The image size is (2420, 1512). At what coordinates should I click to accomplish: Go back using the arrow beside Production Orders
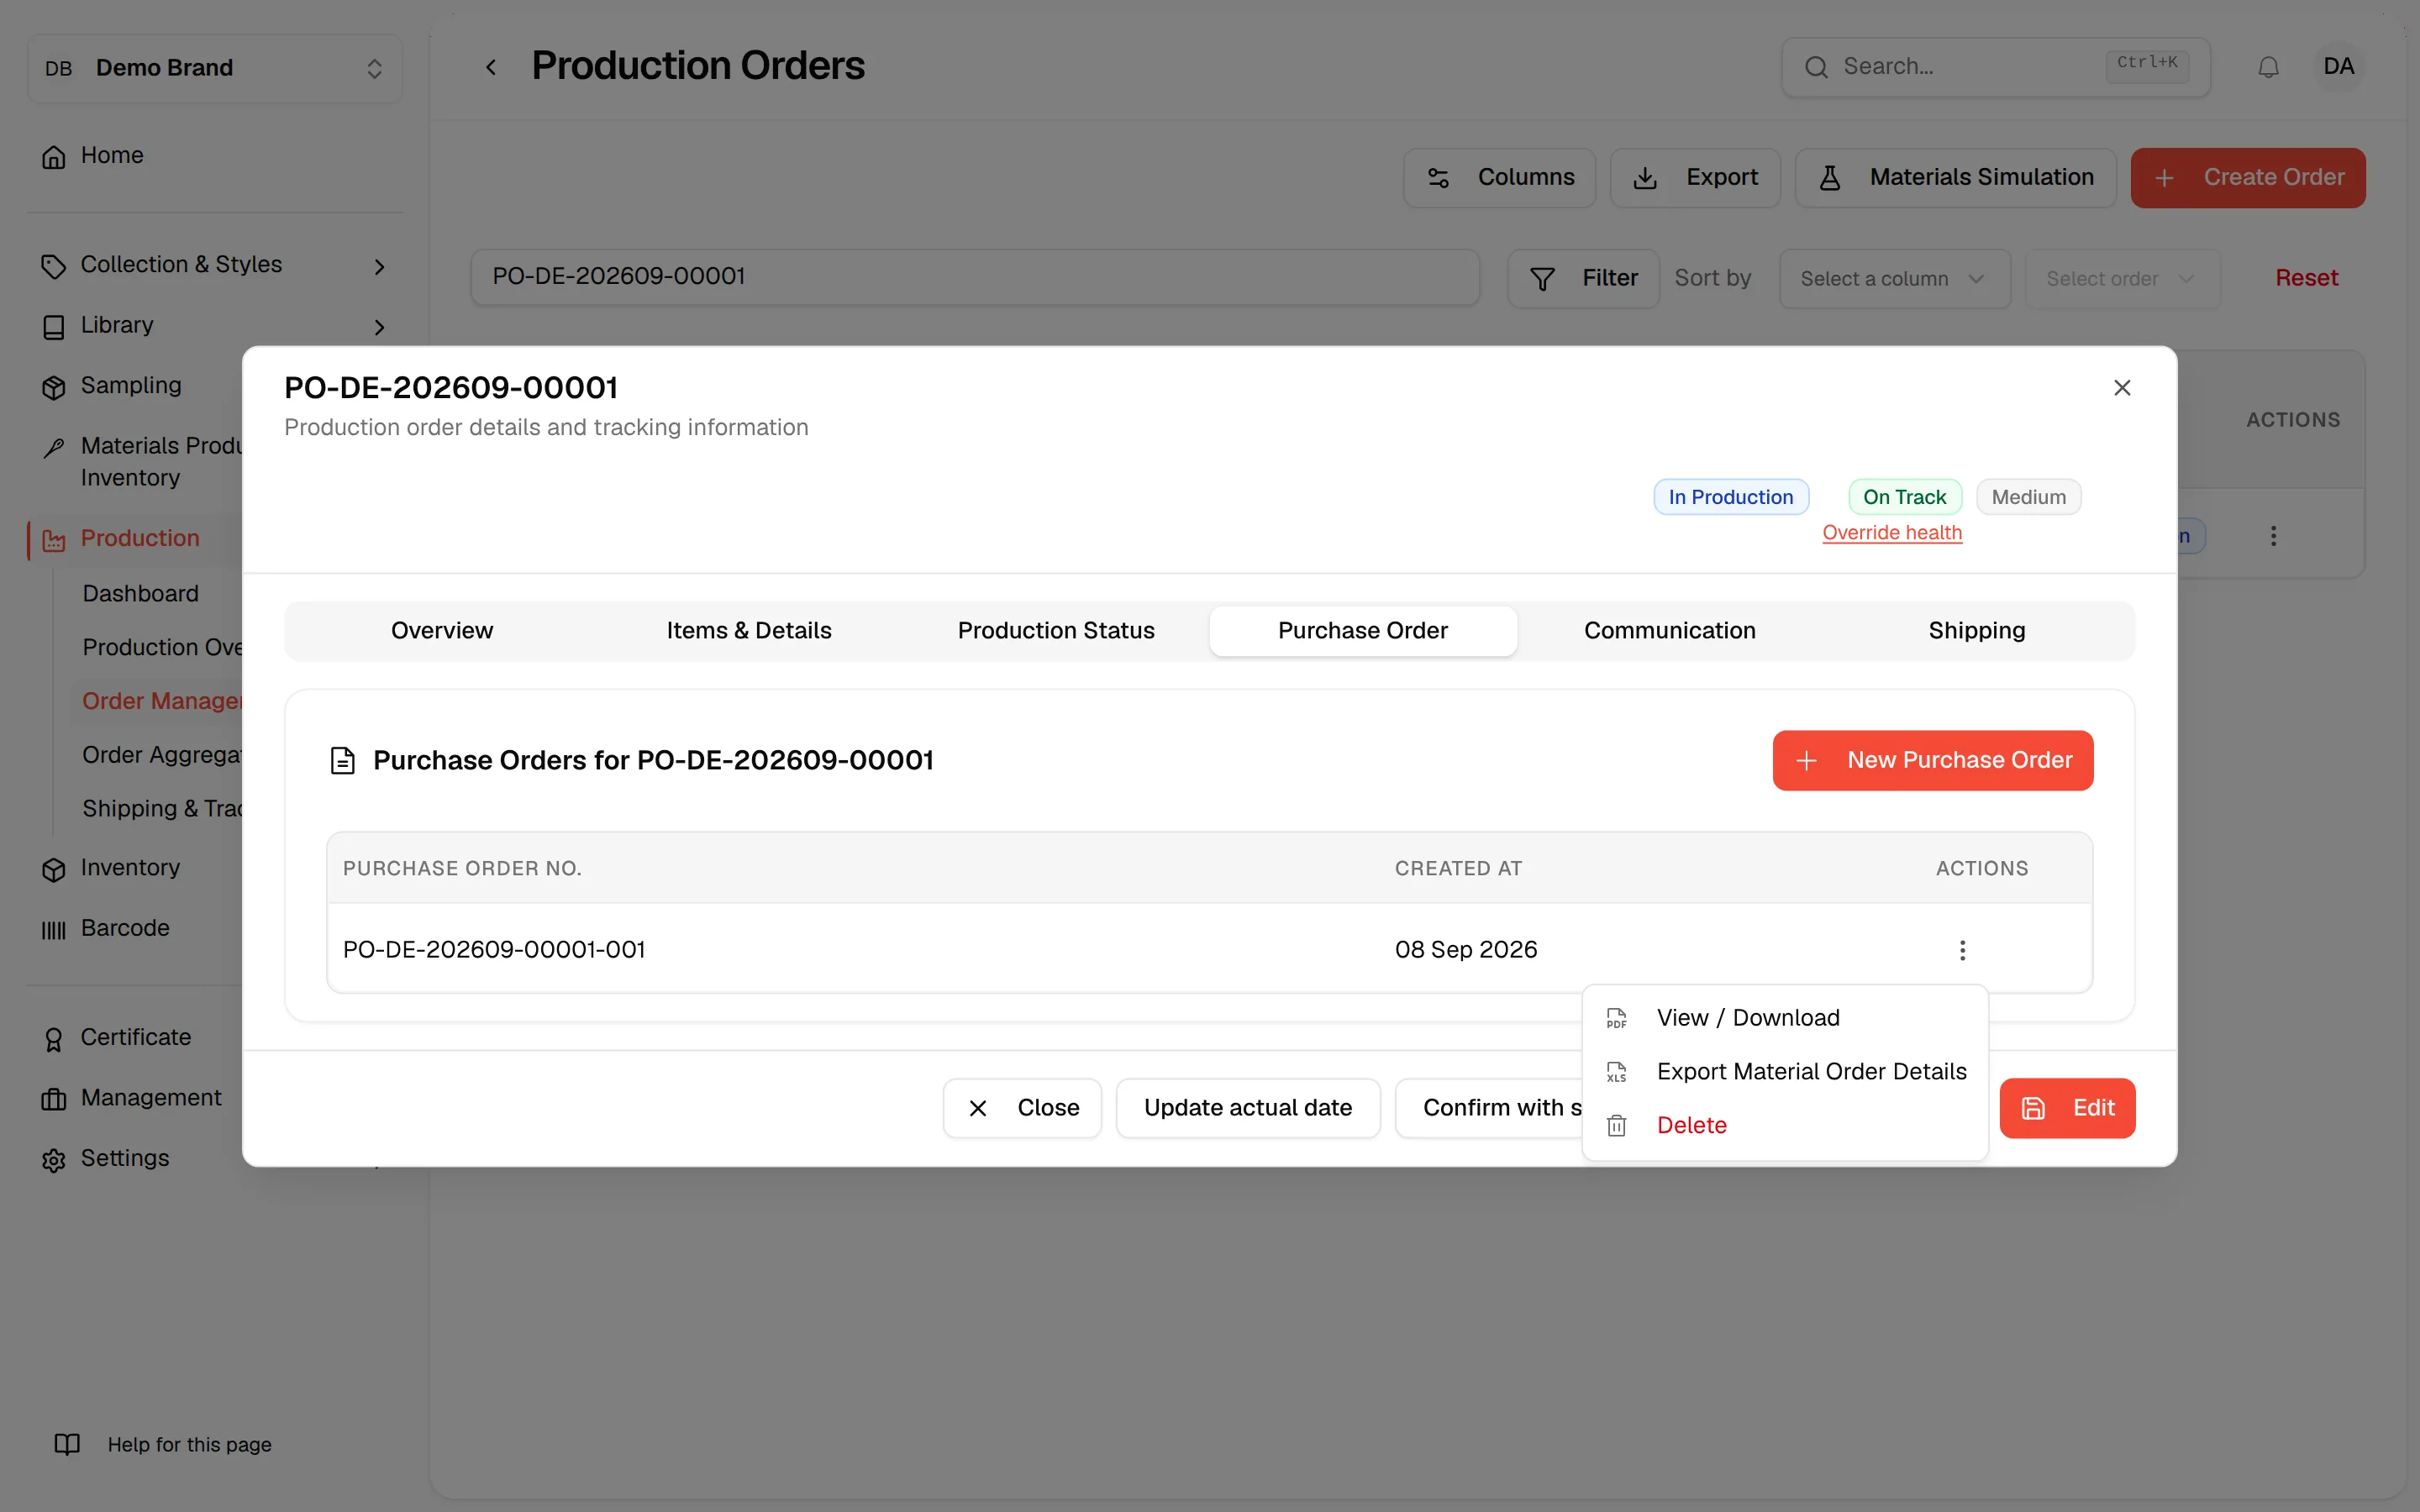pyautogui.click(x=491, y=67)
